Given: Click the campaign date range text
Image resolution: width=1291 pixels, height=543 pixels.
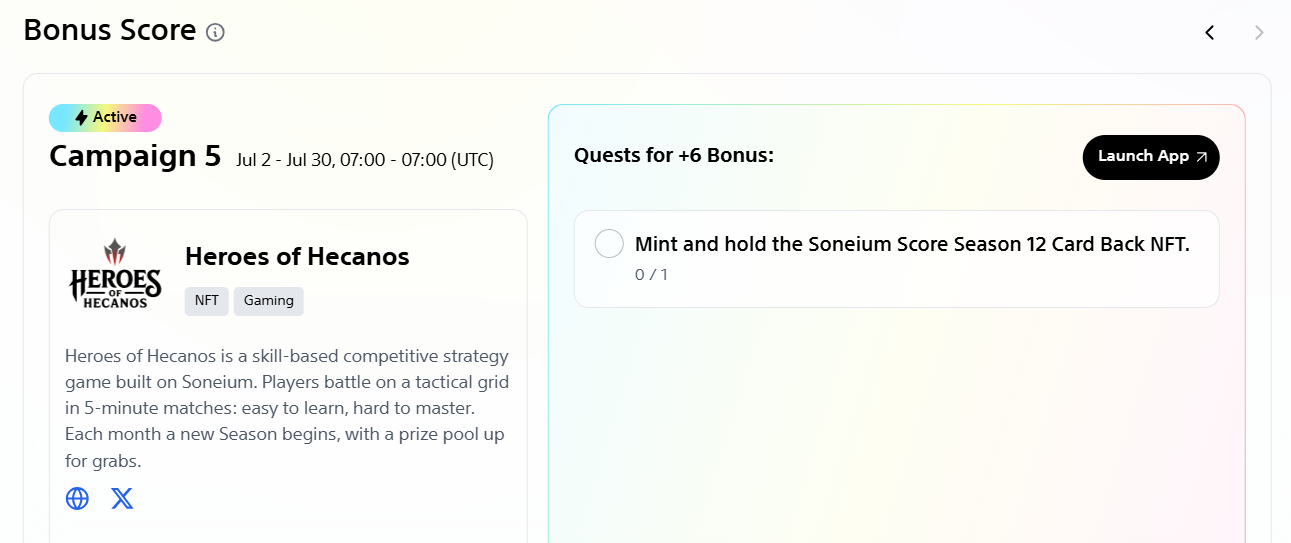Looking at the screenshot, I should 365,160.
